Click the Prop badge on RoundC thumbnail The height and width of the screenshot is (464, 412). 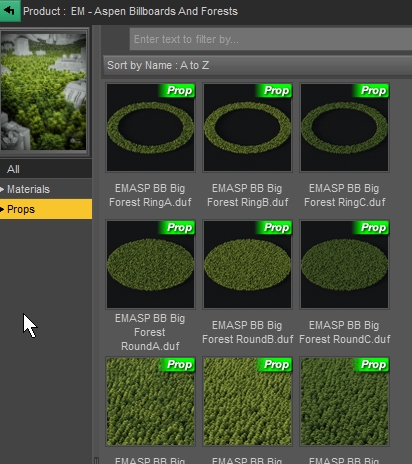[371, 228]
